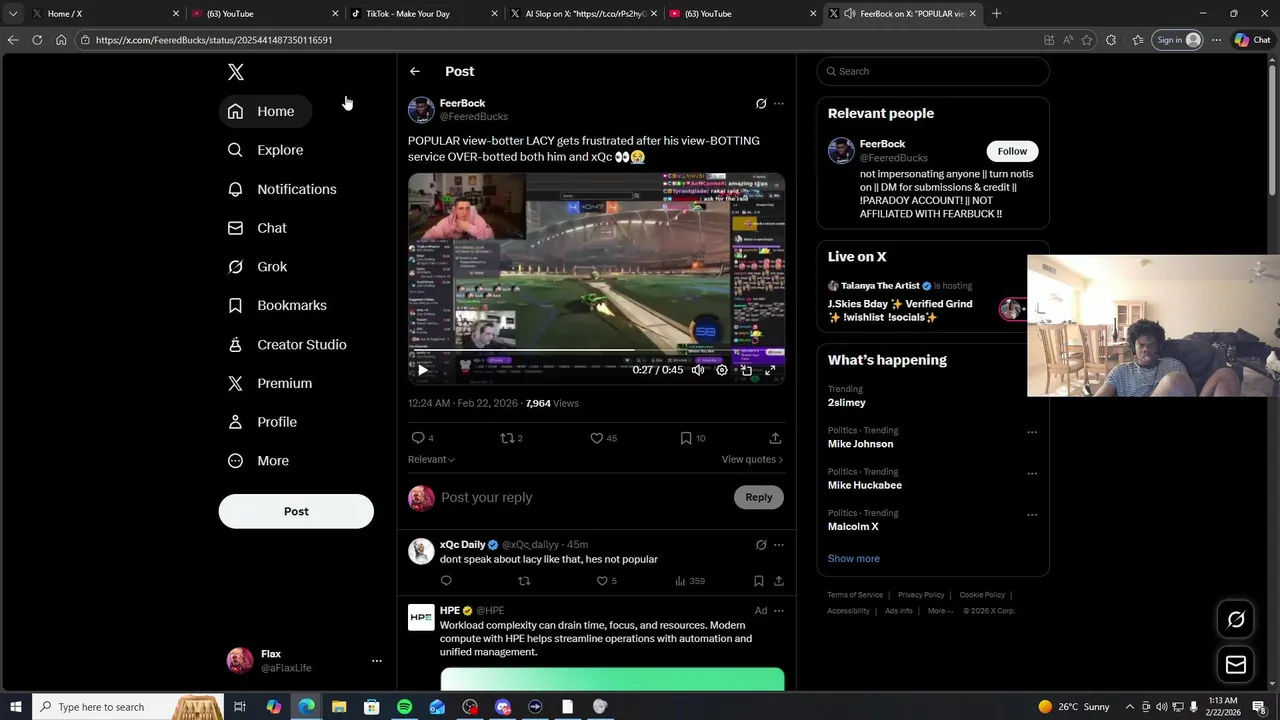The width and height of the screenshot is (1280, 720).
Task: Switch to Home / X tab
Action: point(105,14)
